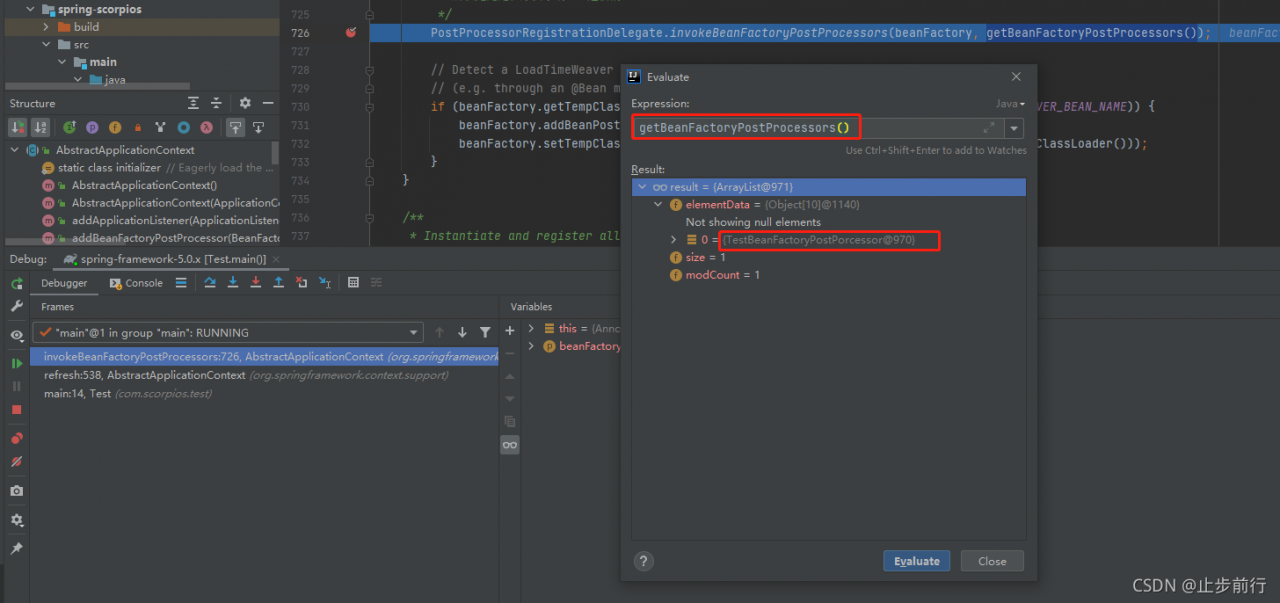Open Java language dropdown in Evaluate
Viewport: 1280px width, 603px height.
[x=1010, y=104]
